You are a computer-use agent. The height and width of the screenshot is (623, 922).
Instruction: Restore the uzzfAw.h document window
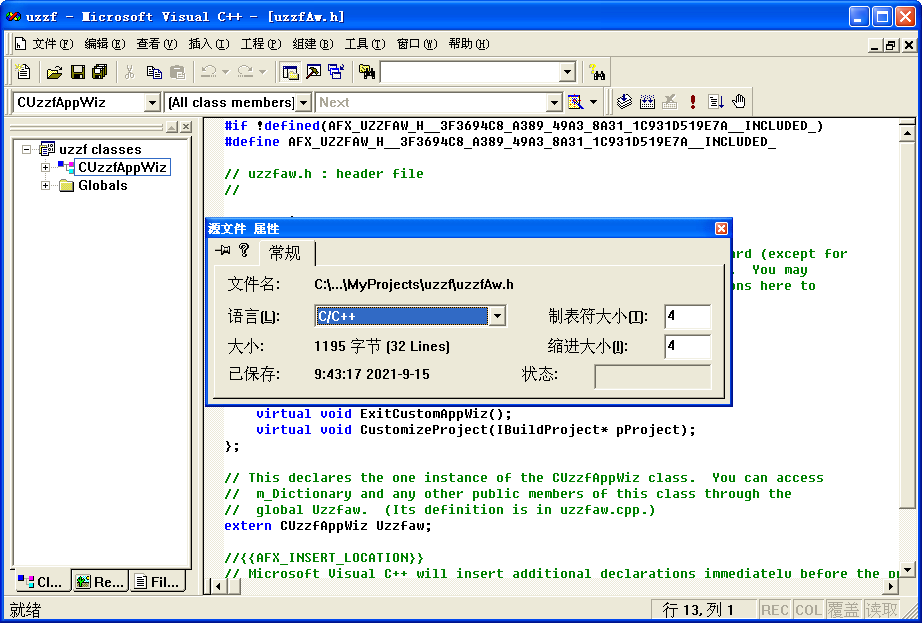(x=891, y=45)
